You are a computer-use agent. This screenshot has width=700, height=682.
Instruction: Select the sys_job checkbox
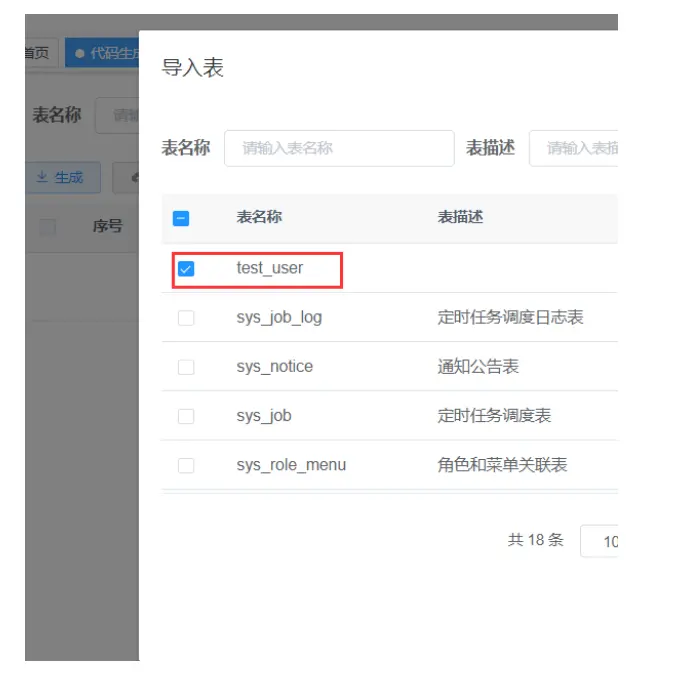(186, 416)
